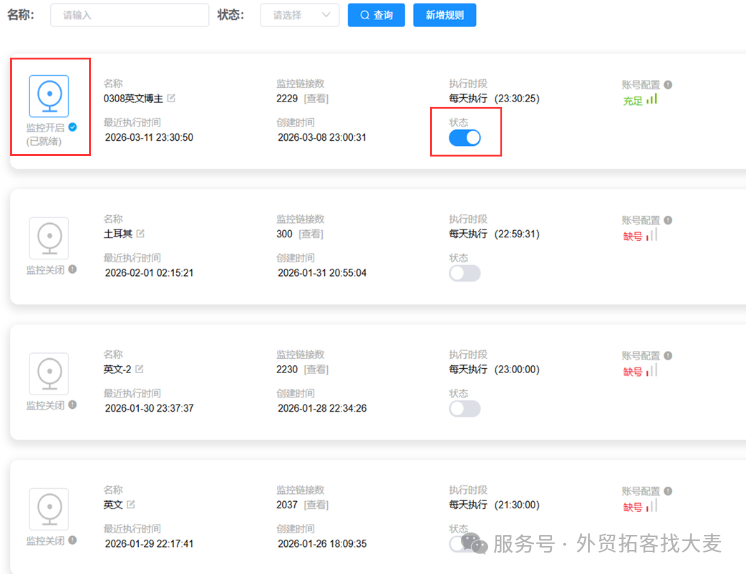The height and width of the screenshot is (574, 746).
Task: Click the rule name 土耳其
Action: [118, 234]
